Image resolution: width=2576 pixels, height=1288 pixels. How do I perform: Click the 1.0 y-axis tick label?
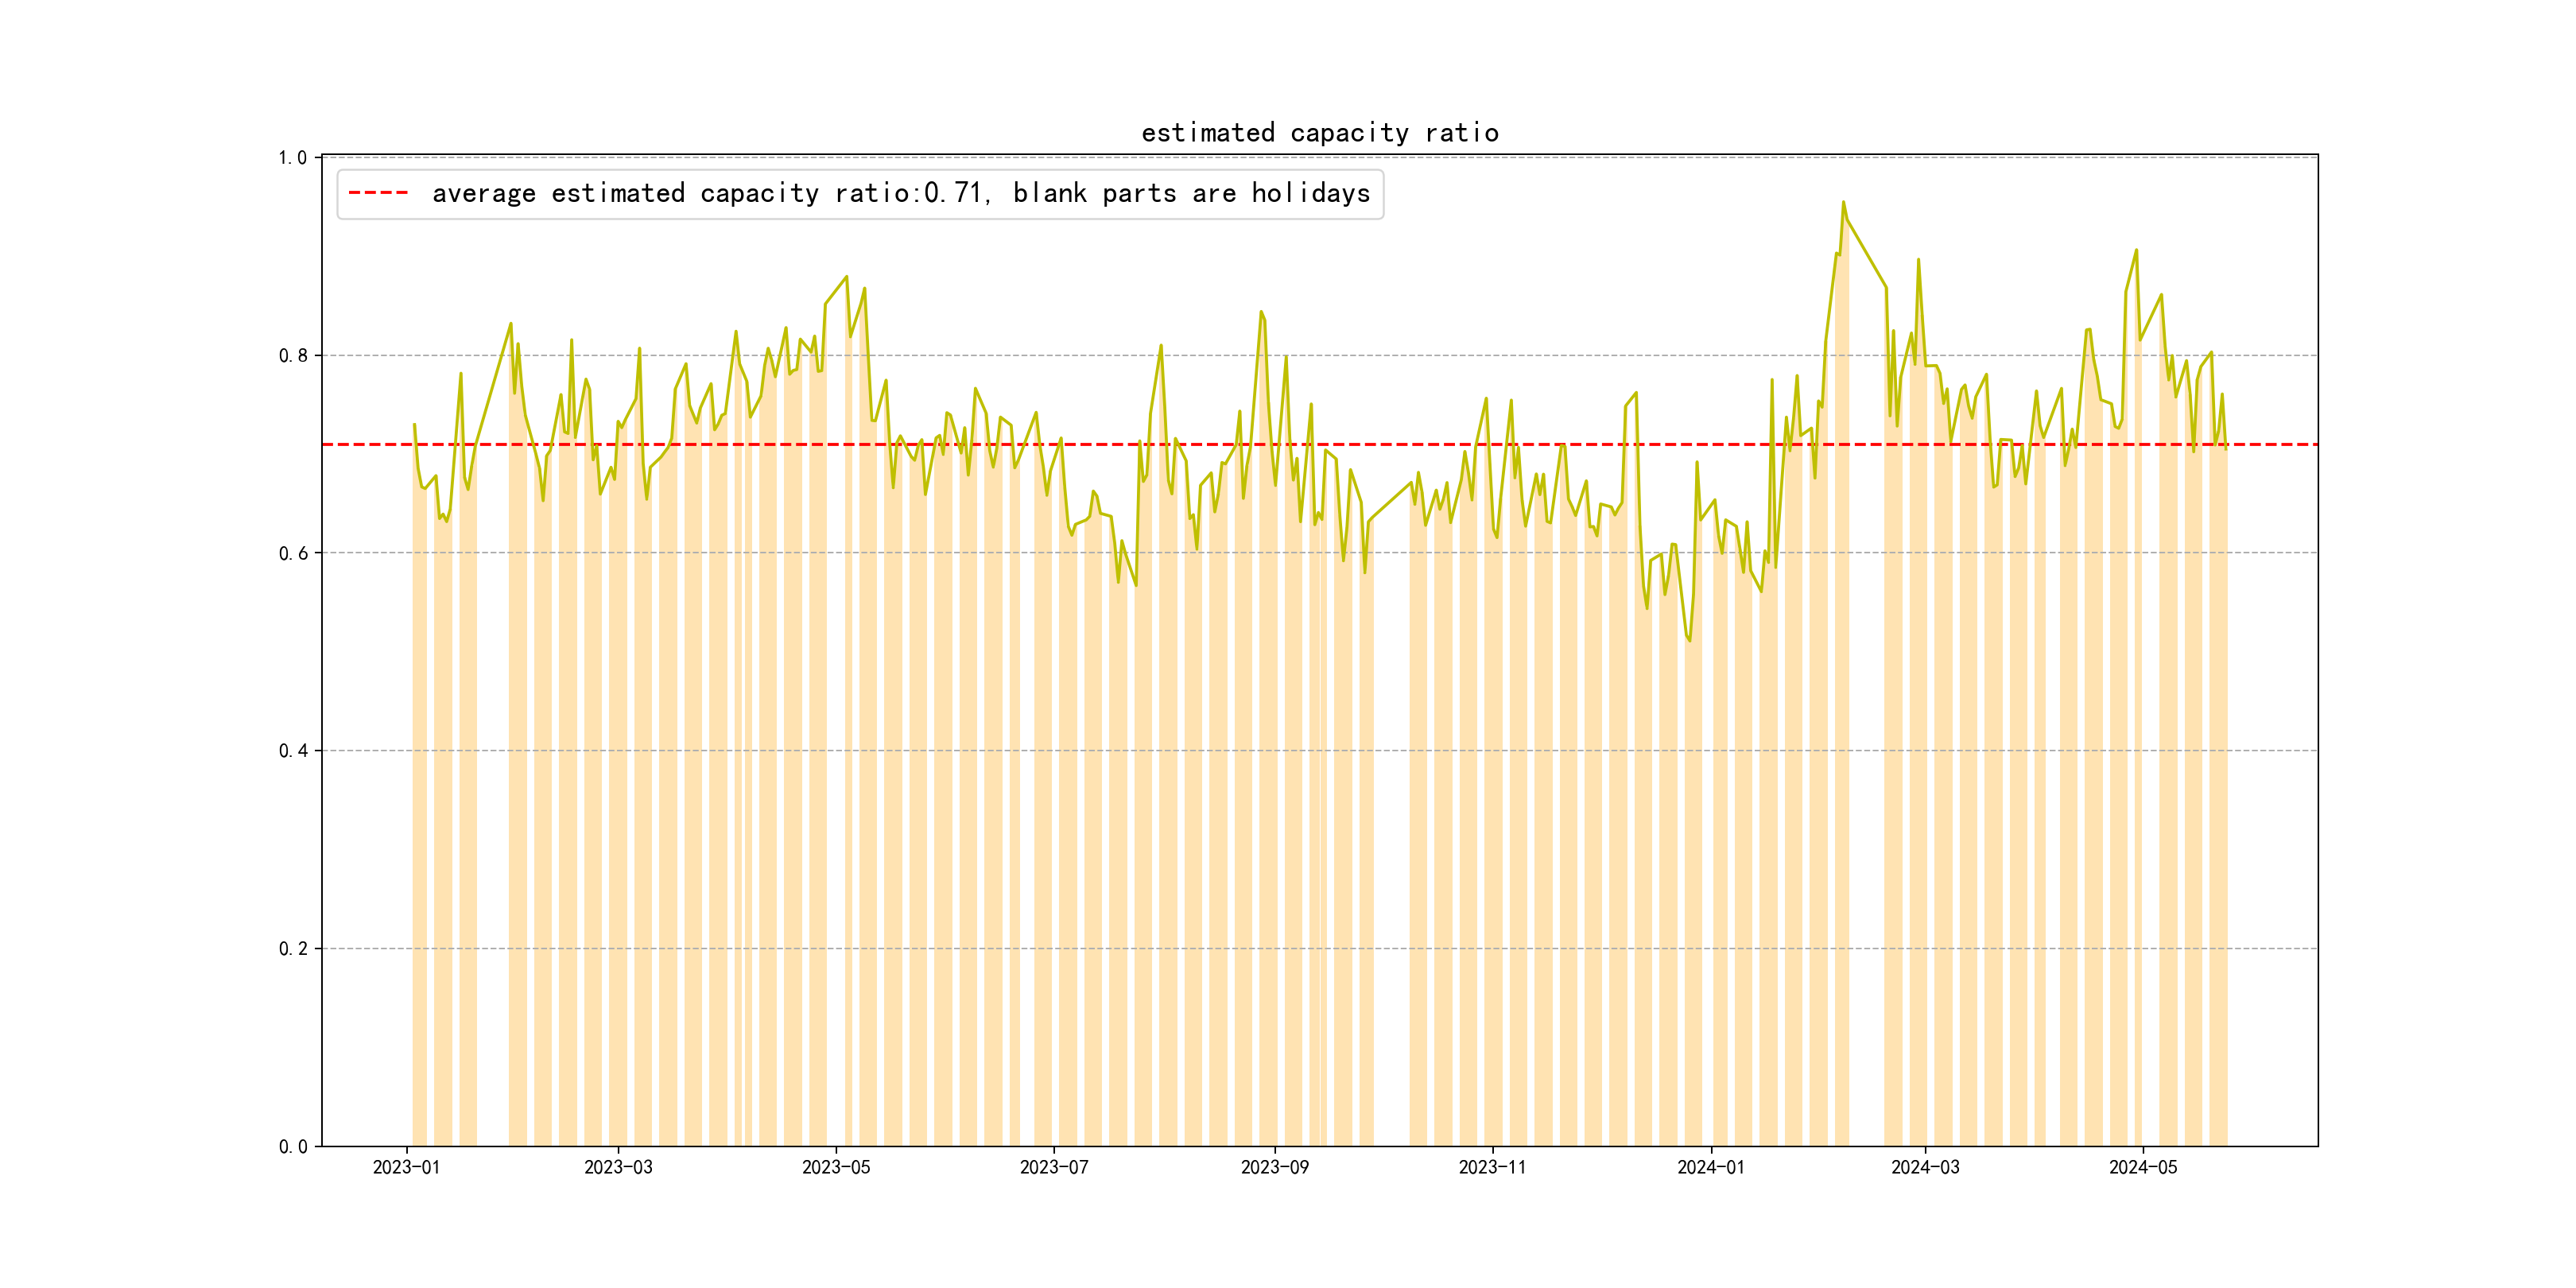[x=293, y=158]
